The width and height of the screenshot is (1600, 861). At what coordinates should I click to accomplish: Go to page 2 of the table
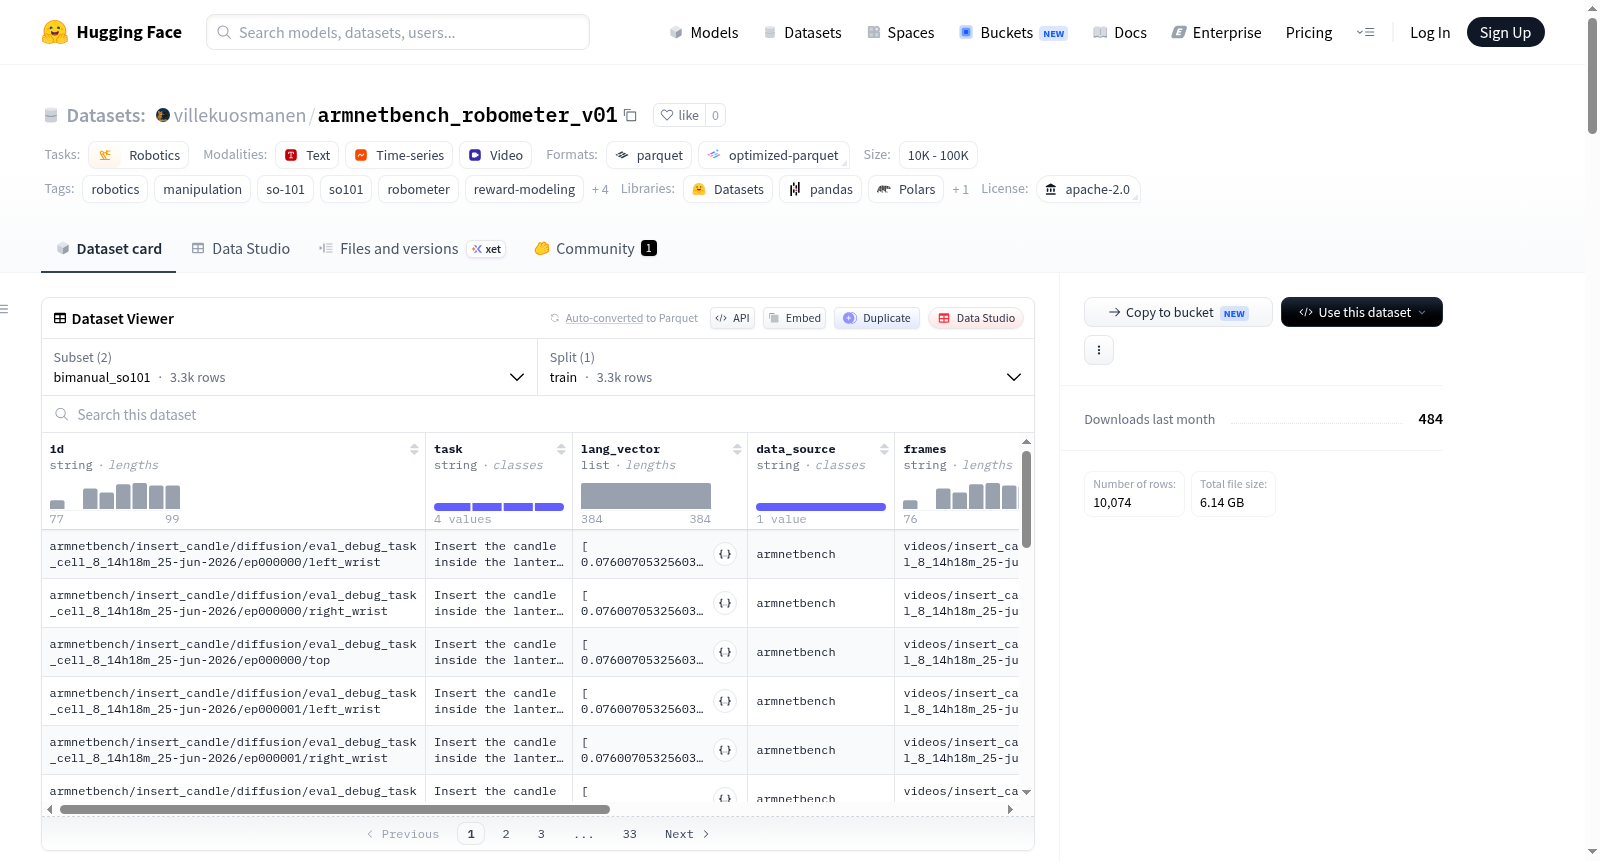pyautogui.click(x=506, y=834)
